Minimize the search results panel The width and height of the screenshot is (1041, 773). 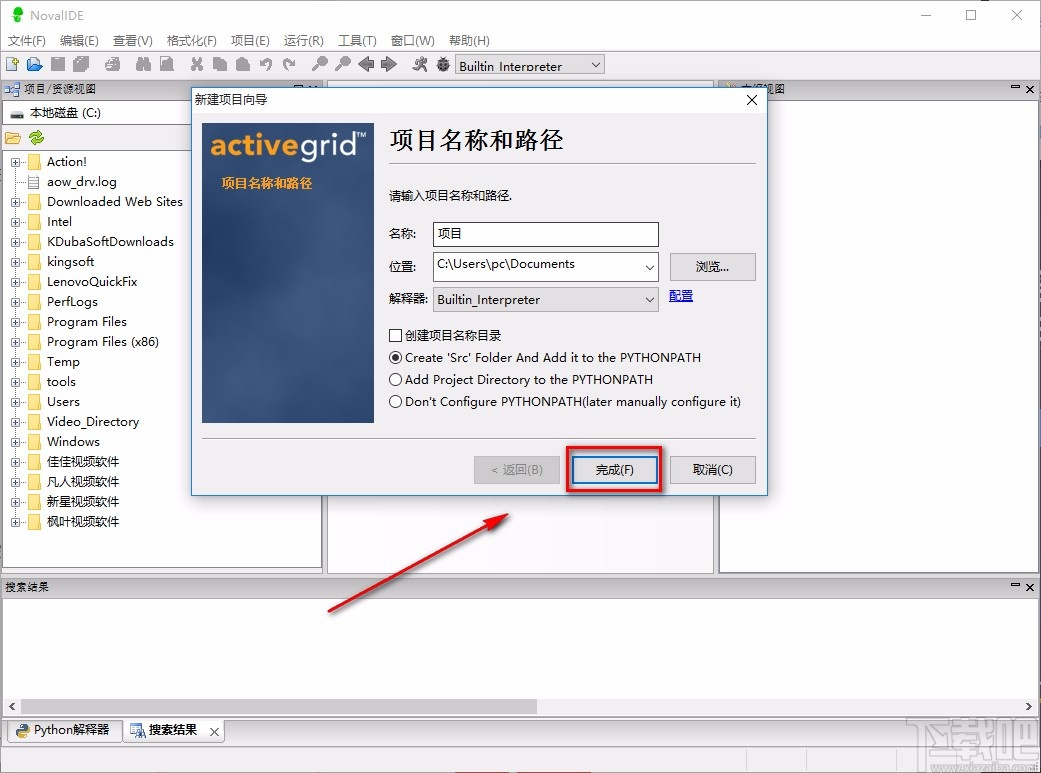point(1015,585)
